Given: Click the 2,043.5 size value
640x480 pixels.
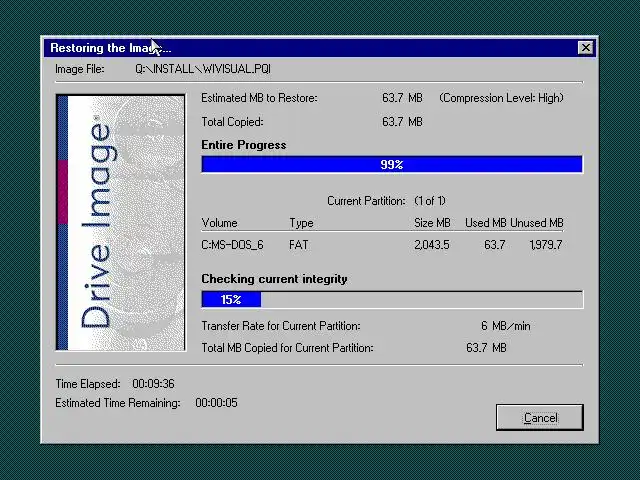Looking at the screenshot, I should (431, 245).
